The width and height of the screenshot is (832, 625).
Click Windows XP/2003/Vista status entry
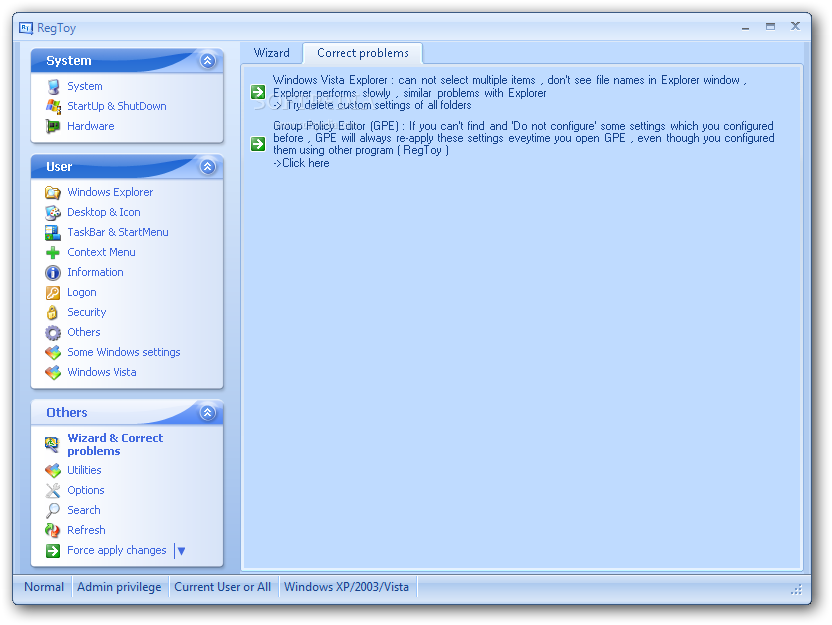(346, 587)
